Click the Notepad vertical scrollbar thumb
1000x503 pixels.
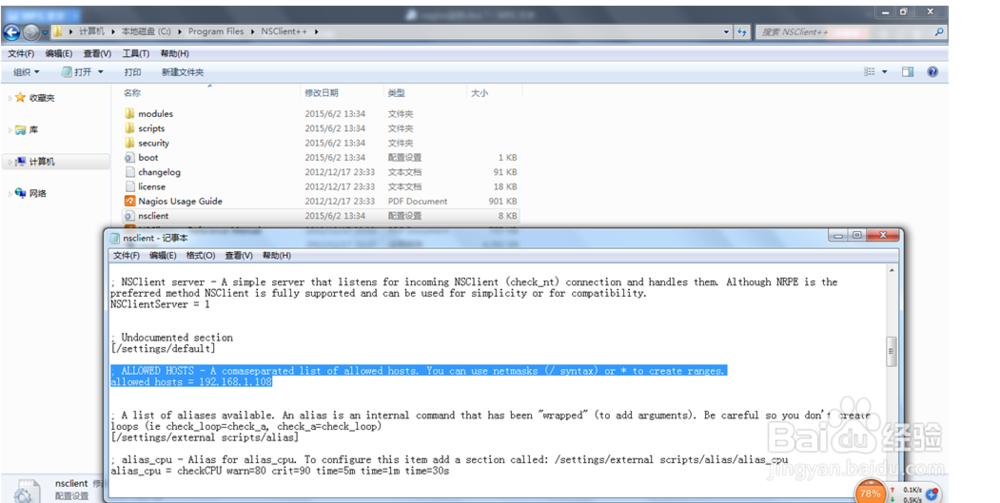tap(891, 351)
